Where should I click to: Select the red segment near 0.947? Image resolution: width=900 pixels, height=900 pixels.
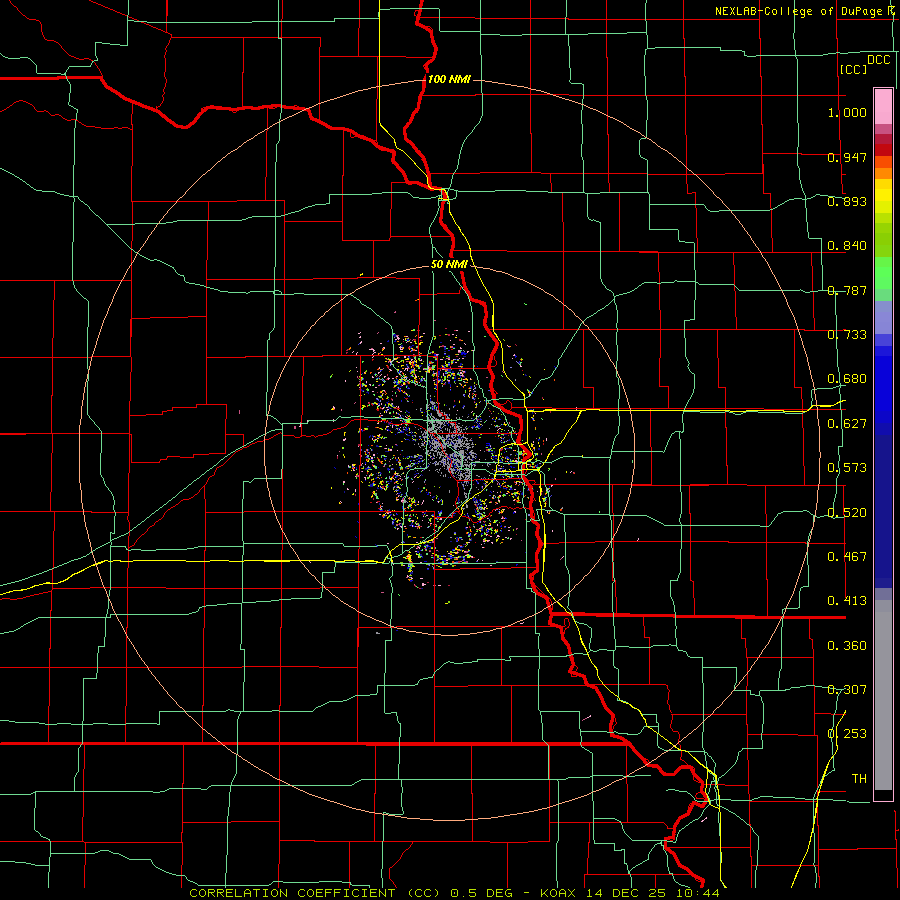(x=883, y=150)
